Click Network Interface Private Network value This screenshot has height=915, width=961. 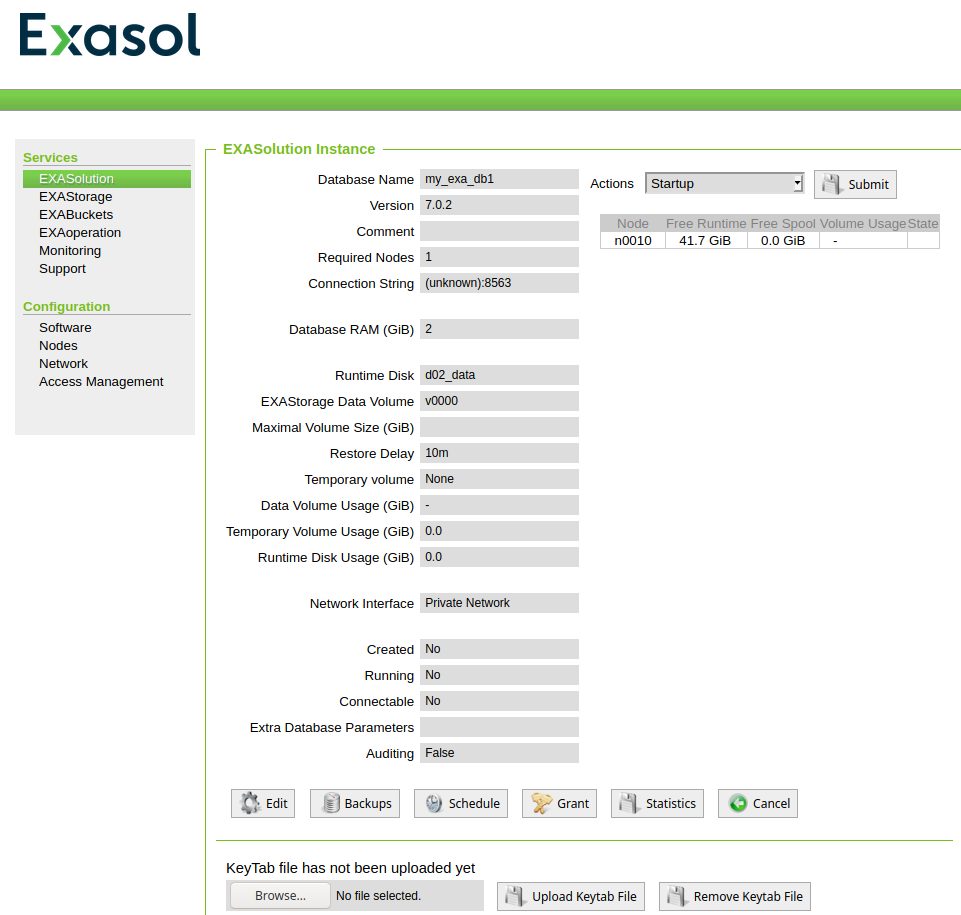[x=499, y=603]
